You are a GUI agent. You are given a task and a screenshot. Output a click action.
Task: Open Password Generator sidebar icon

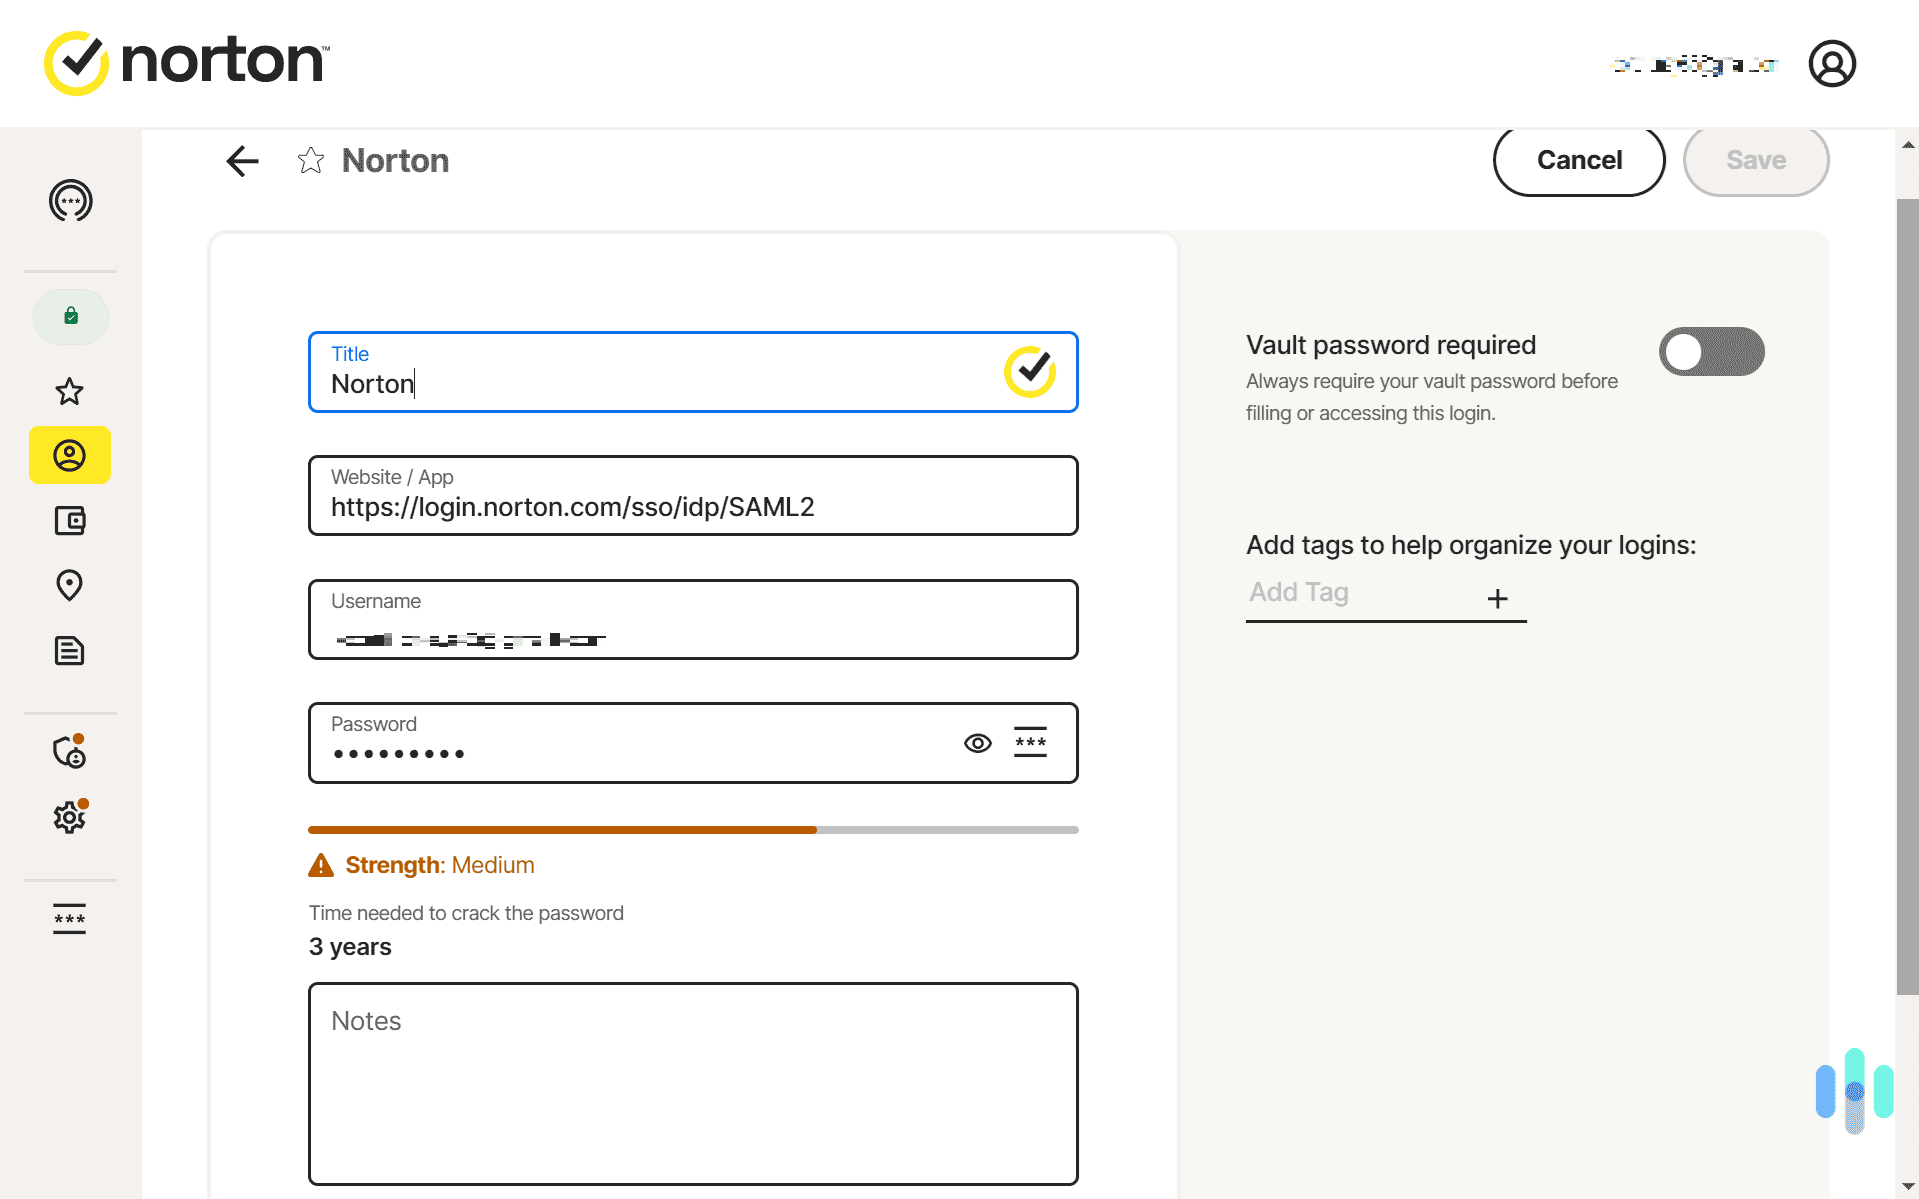(70, 919)
